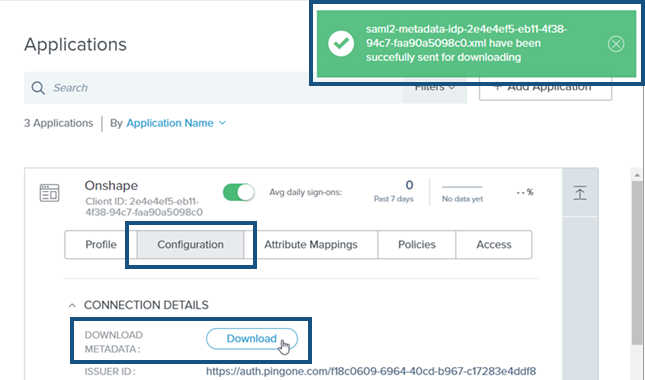Focus the Search applications field
This screenshot has height=380, width=645.
point(213,88)
